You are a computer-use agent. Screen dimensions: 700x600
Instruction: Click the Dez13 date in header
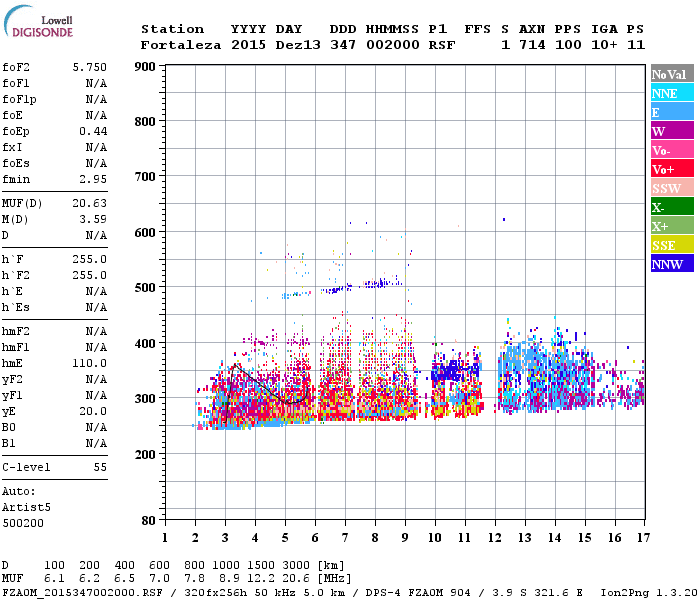pos(298,45)
